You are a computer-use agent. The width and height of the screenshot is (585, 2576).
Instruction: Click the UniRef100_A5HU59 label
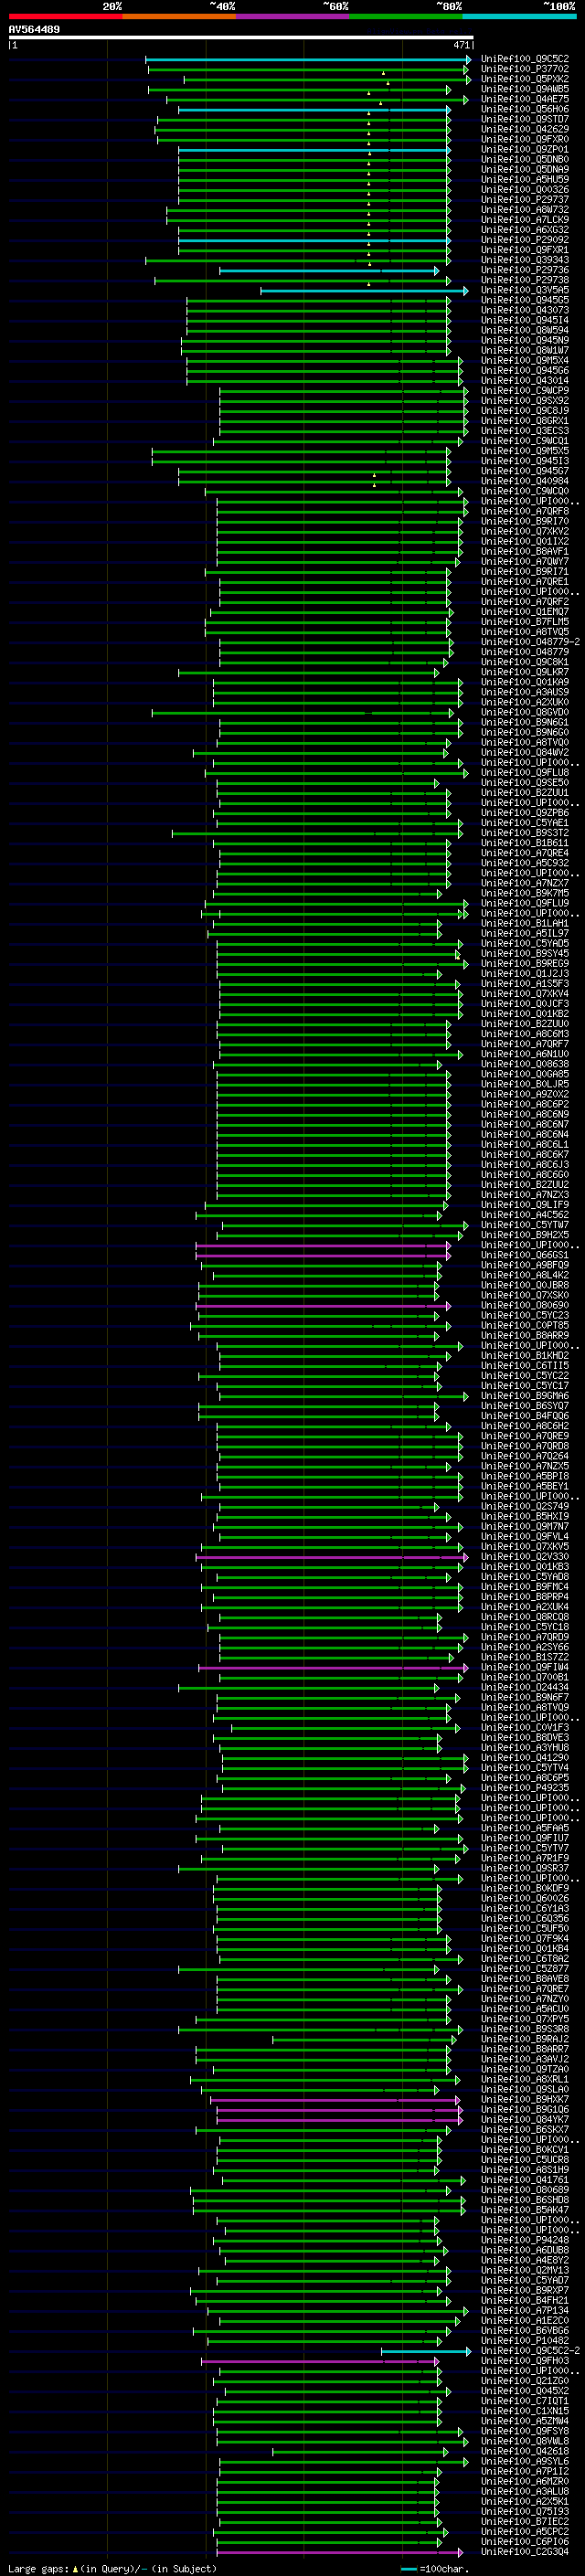525,179
